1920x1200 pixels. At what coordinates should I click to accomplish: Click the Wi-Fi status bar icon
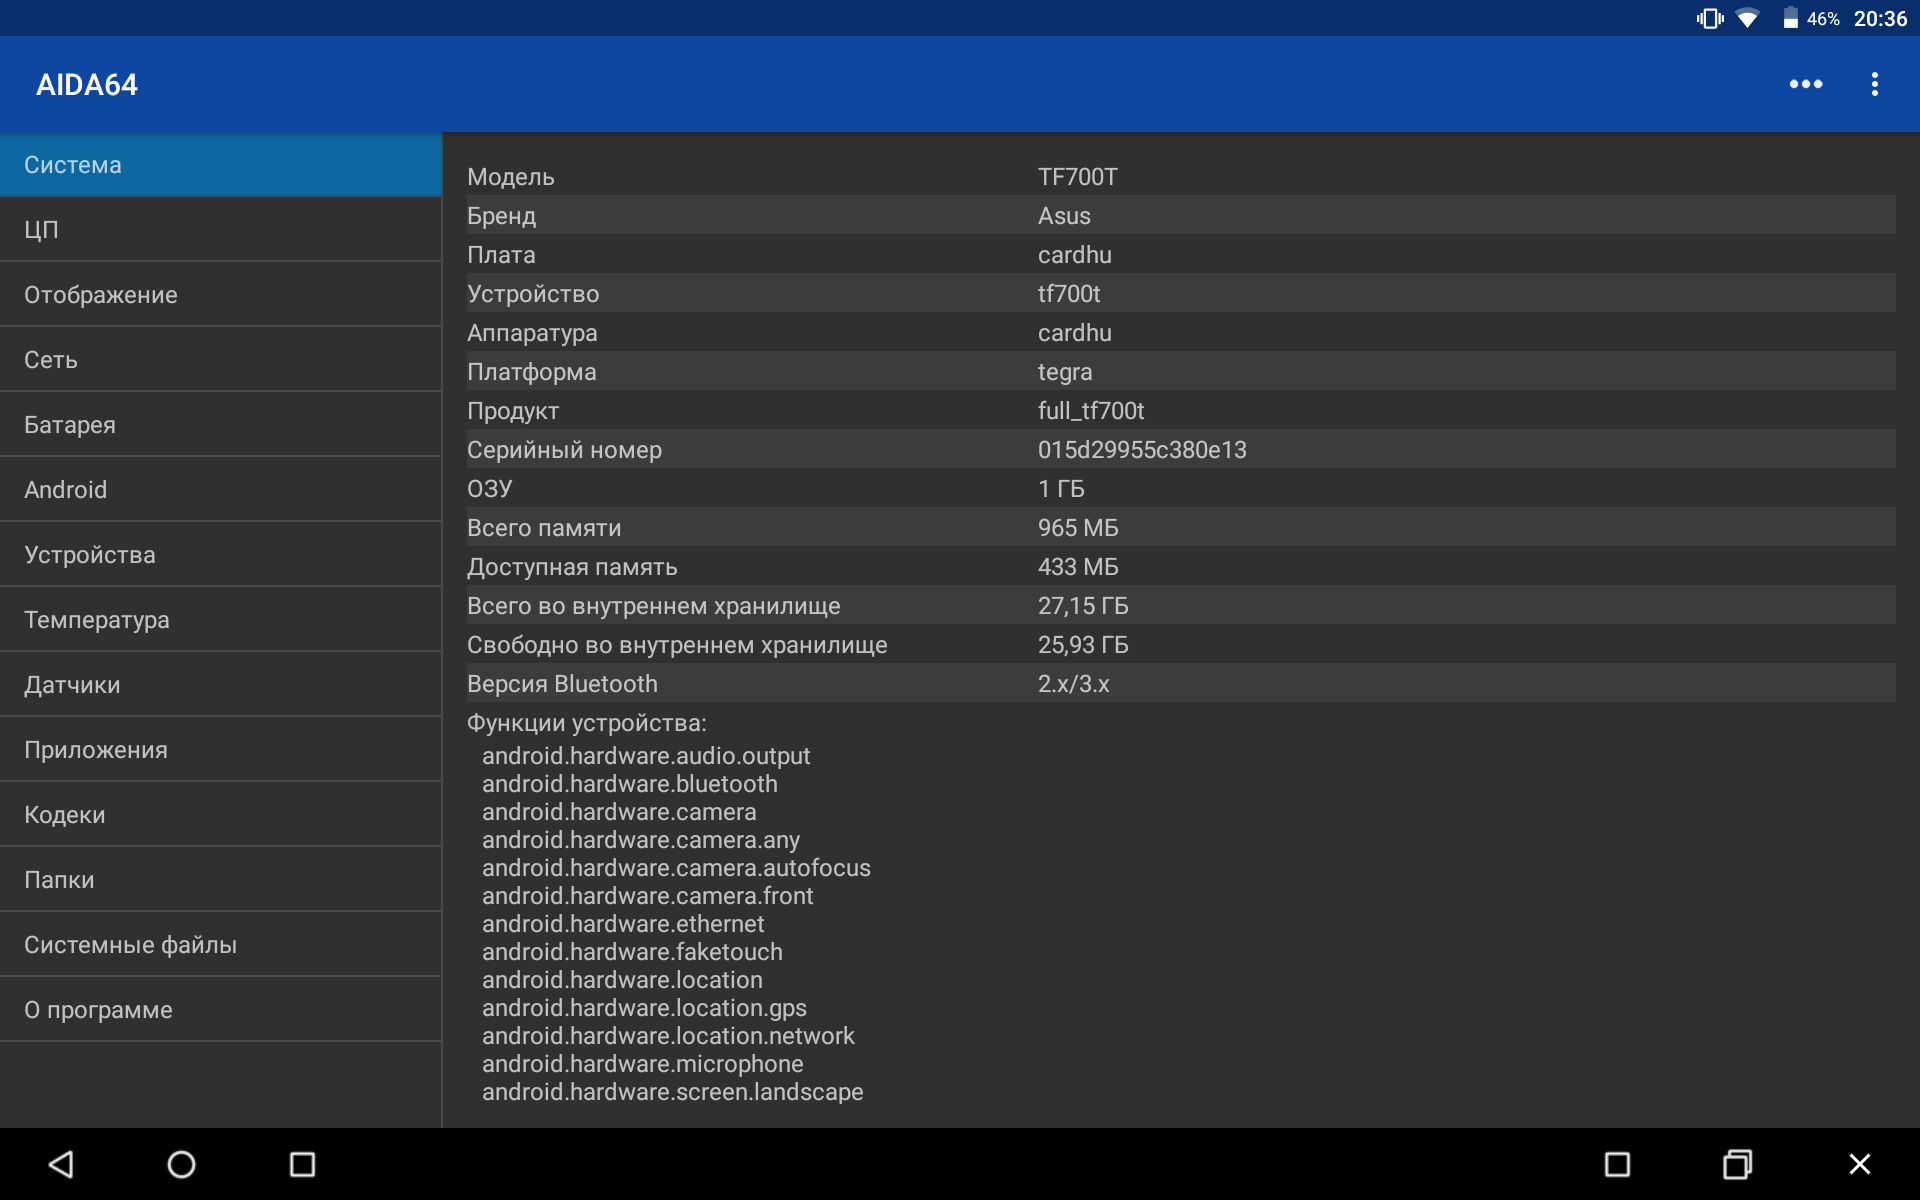pyautogui.click(x=1747, y=18)
